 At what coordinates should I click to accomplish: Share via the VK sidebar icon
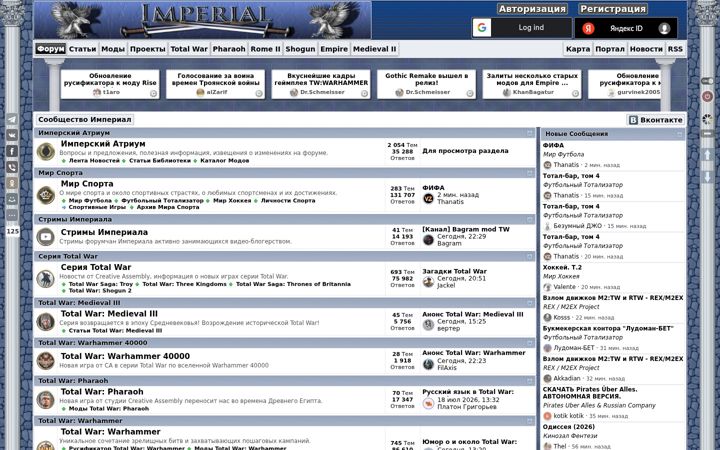(12, 135)
